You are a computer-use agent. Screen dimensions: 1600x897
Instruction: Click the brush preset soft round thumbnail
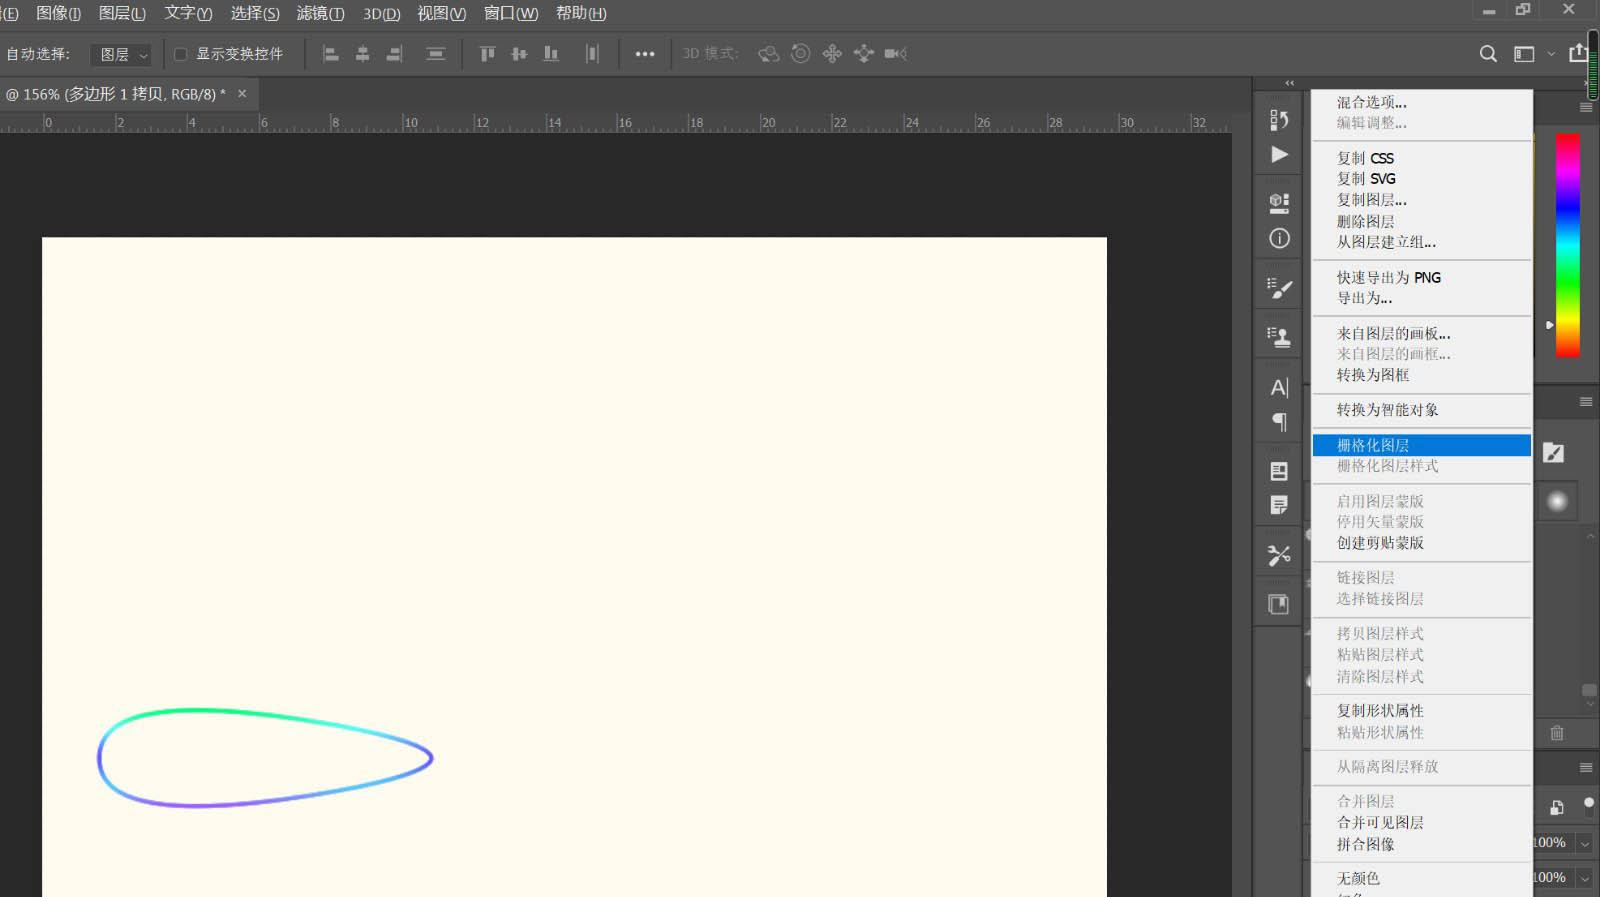tap(1557, 501)
